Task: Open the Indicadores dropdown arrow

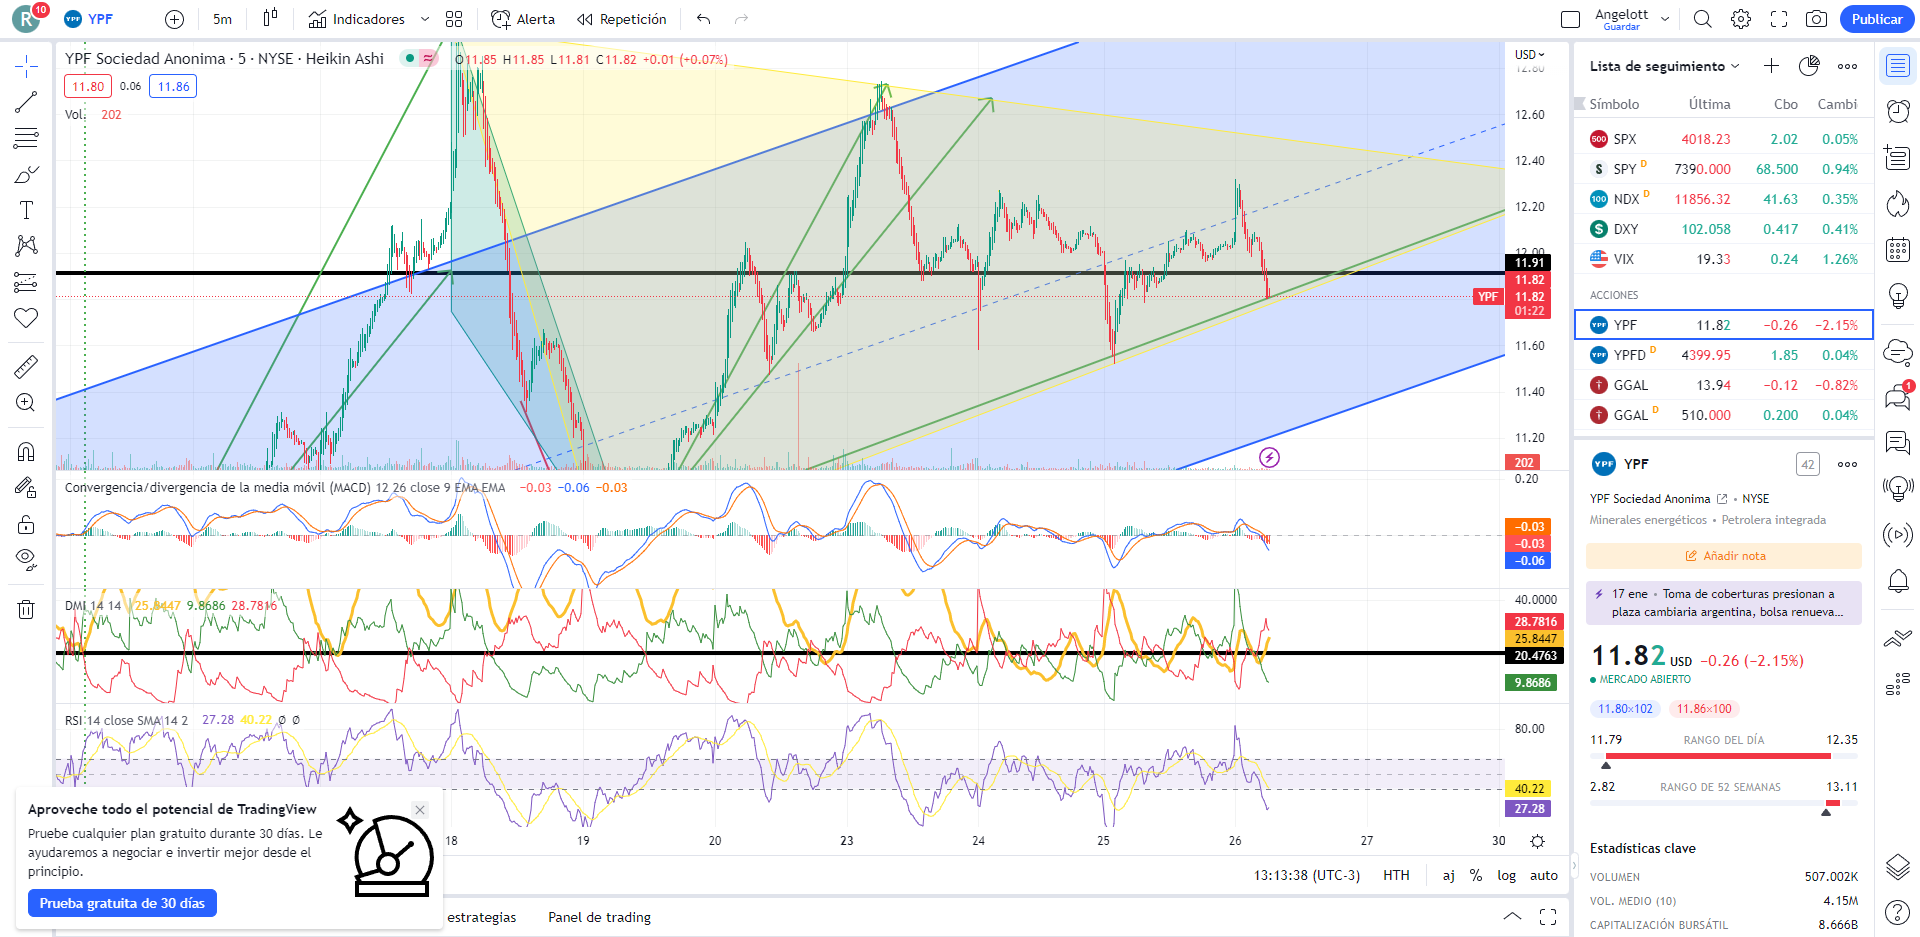Action: (425, 19)
